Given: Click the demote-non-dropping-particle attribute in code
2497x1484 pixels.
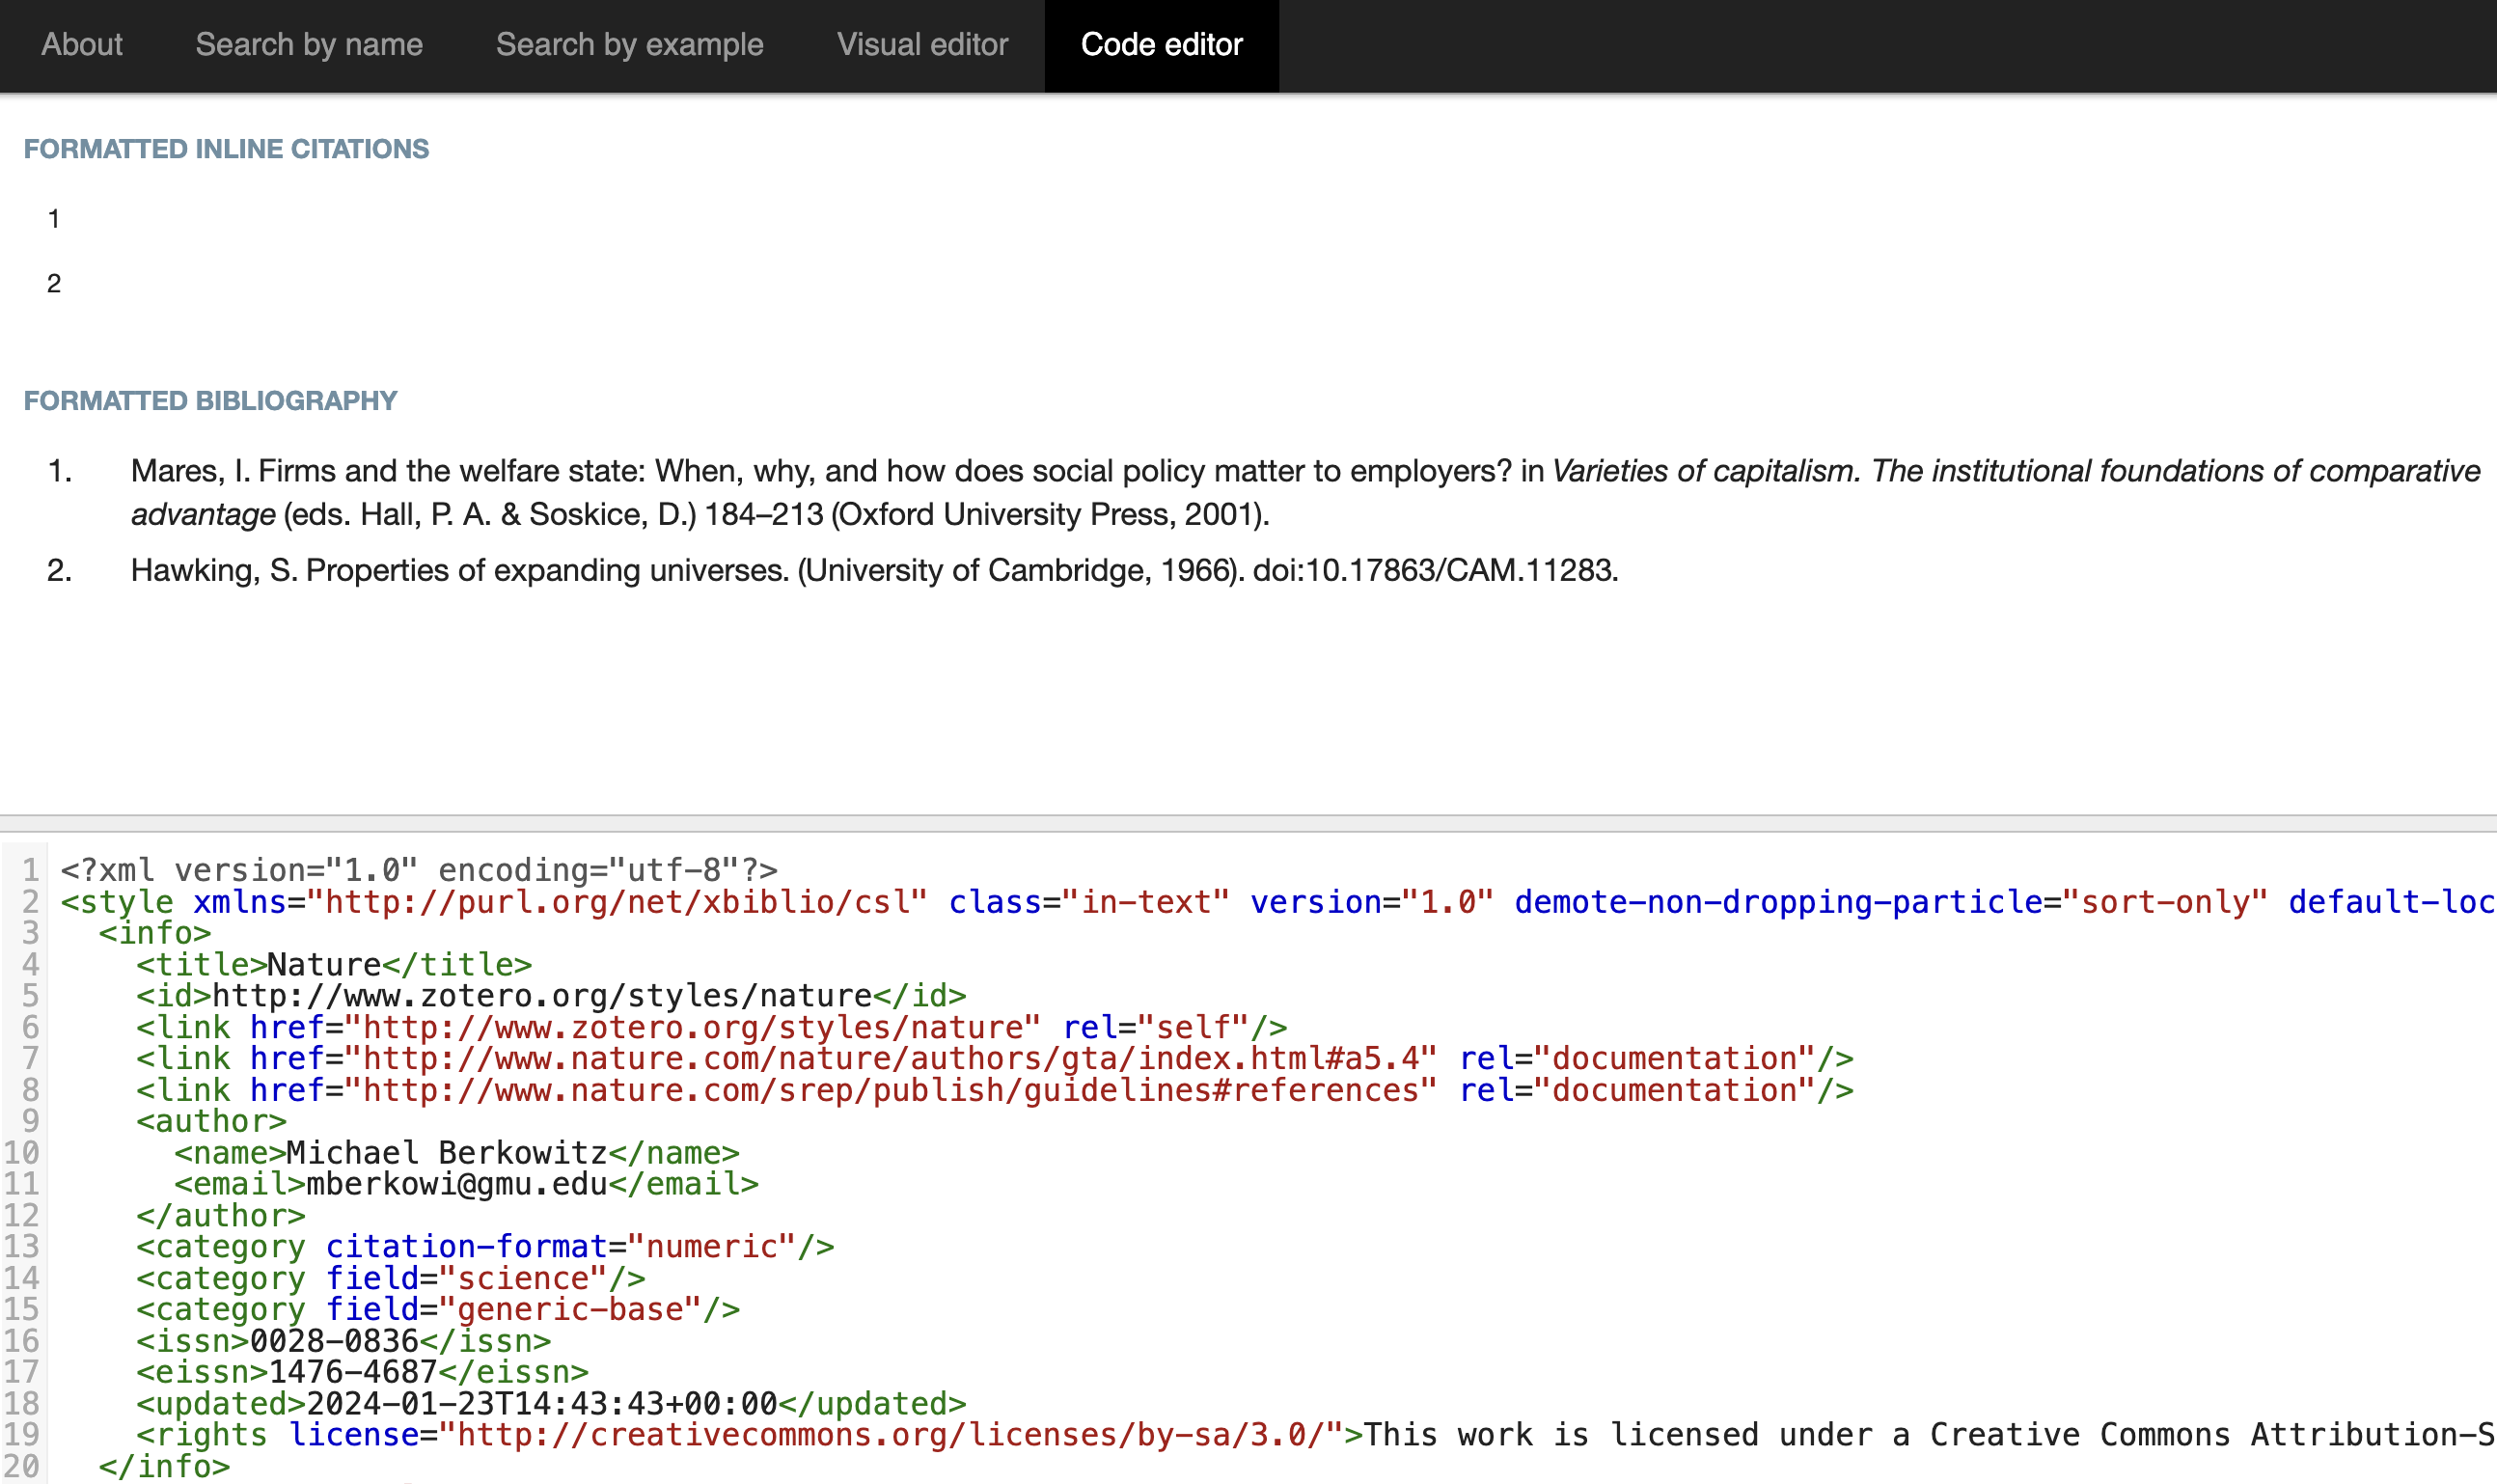Looking at the screenshot, I should click(x=1891, y=902).
